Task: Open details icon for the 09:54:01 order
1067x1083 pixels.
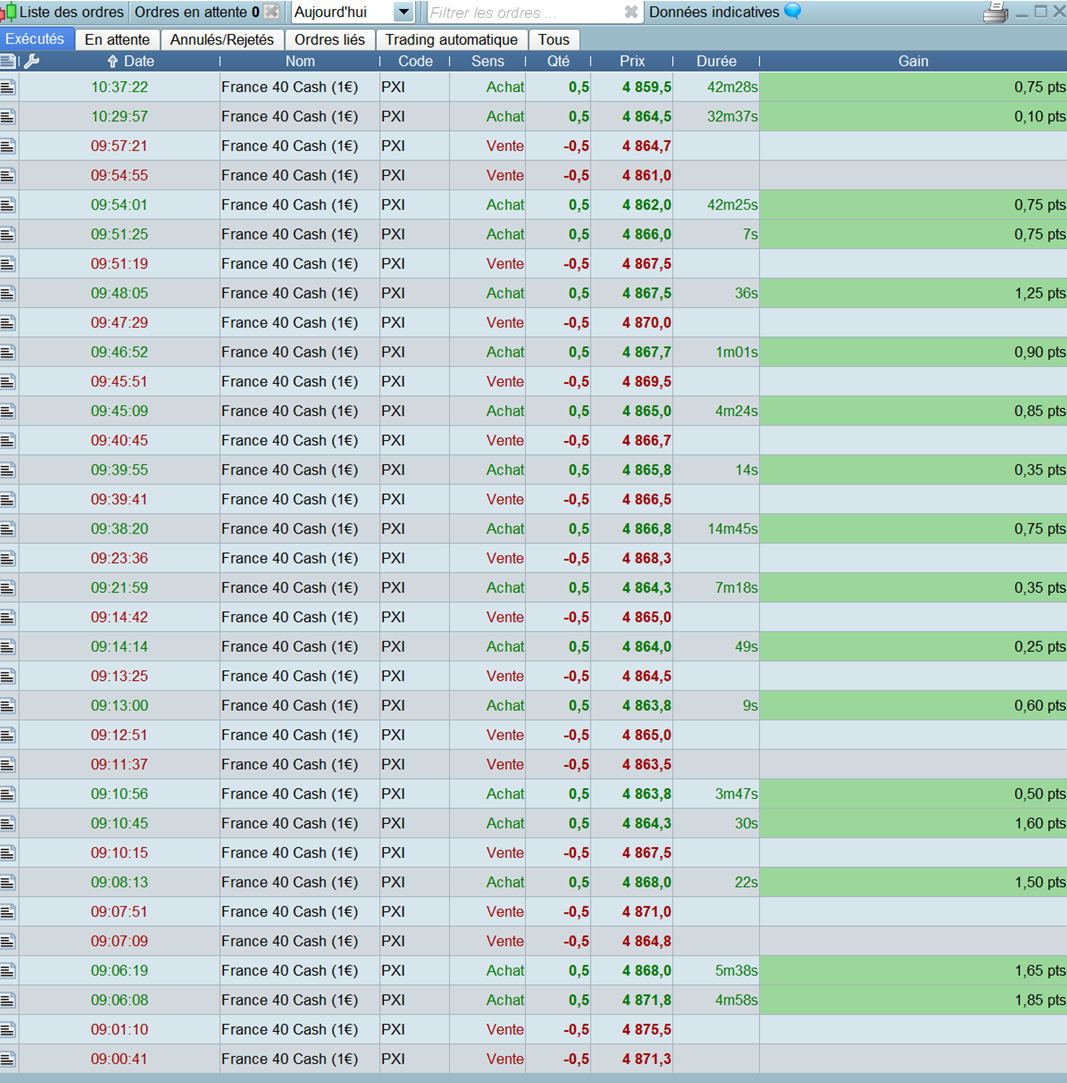Action: click(x=8, y=205)
